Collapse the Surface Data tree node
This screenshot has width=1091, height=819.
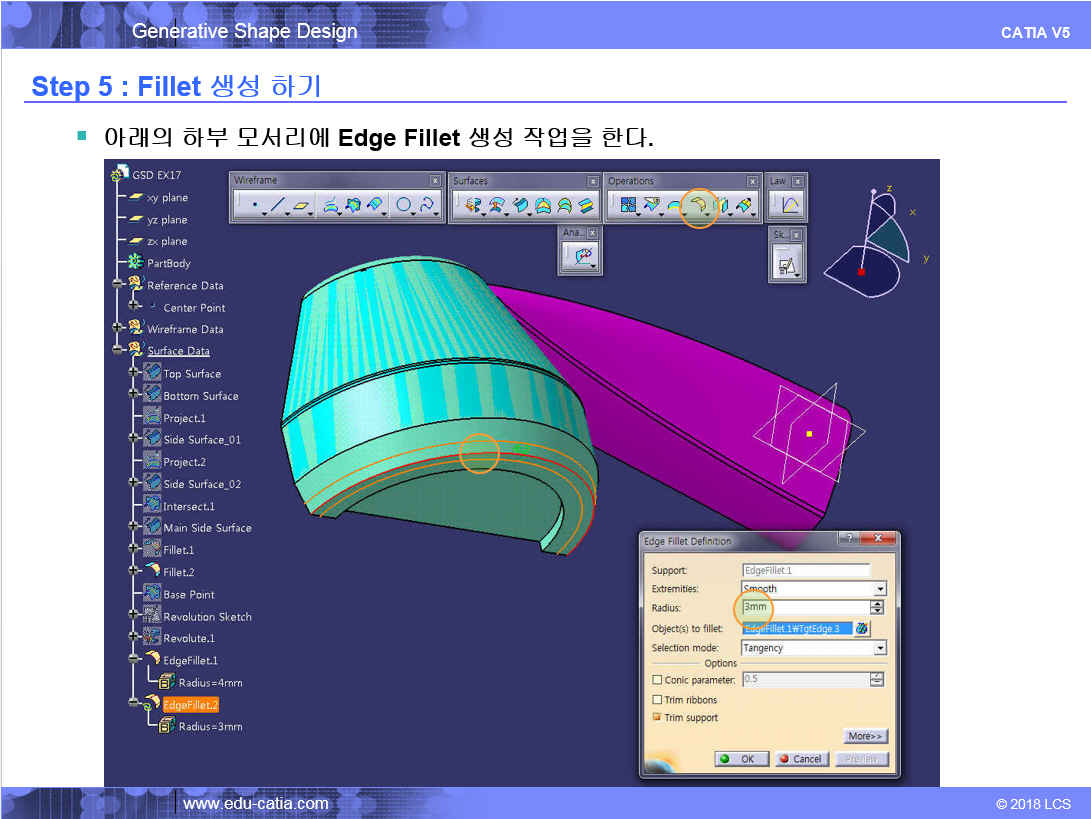(118, 351)
